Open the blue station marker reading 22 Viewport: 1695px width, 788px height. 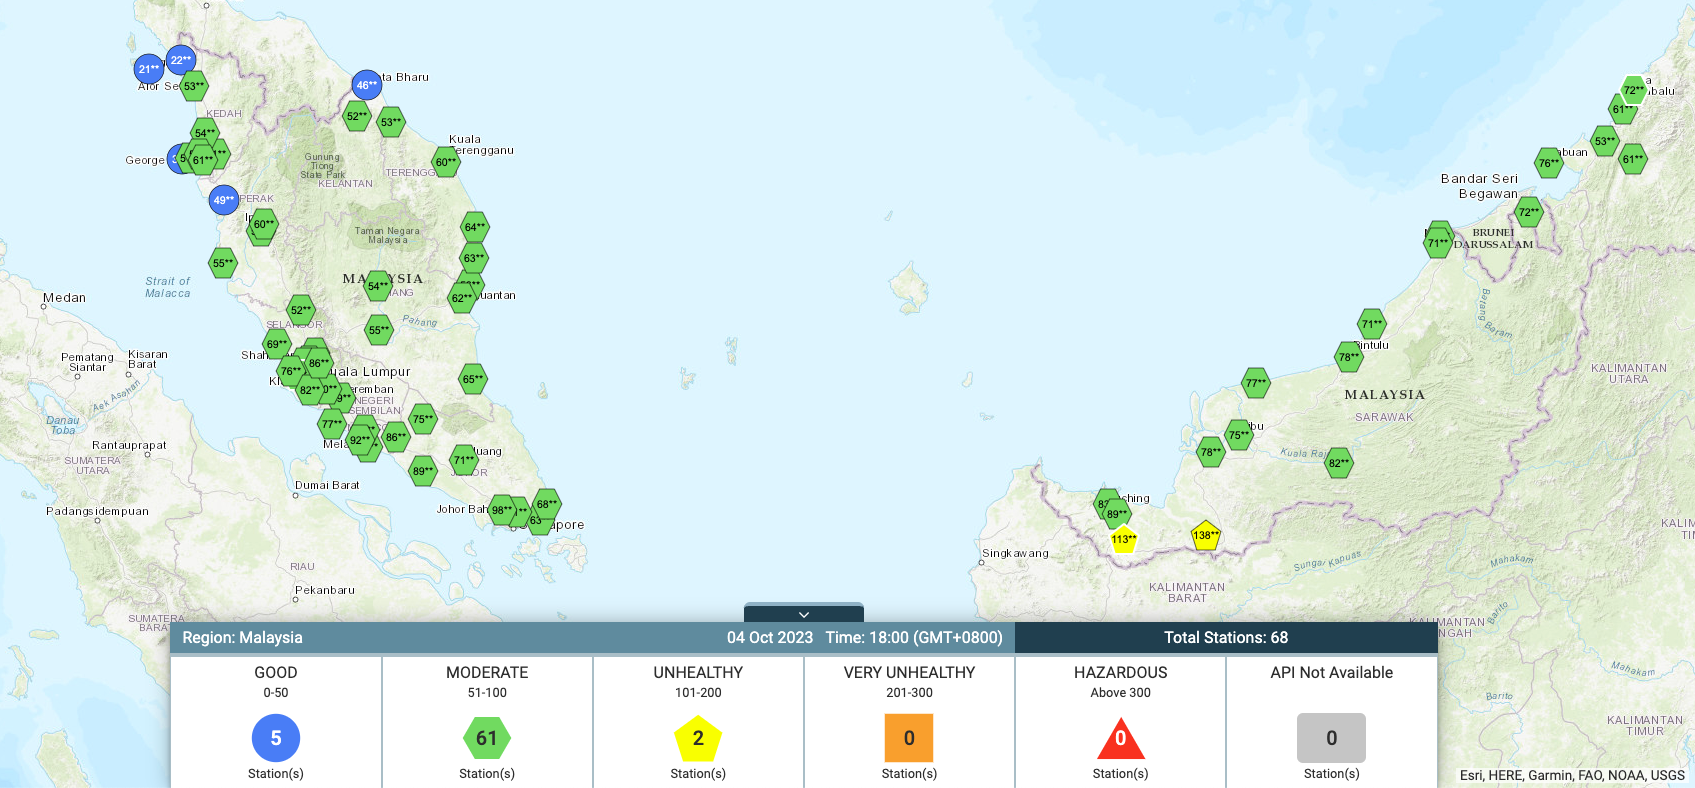(181, 60)
